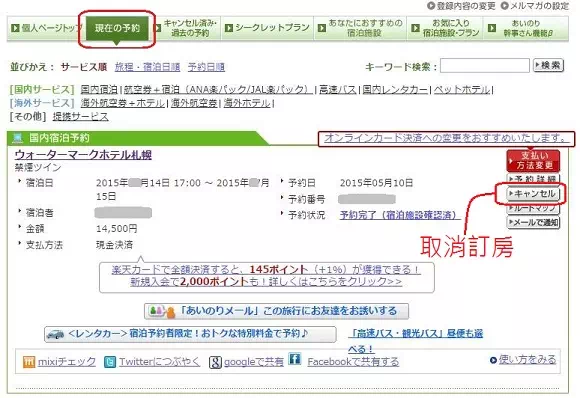Screen dimensions: 580x398
Task: Click people icon on あいのりメール banner
Action: coord(161,311)
